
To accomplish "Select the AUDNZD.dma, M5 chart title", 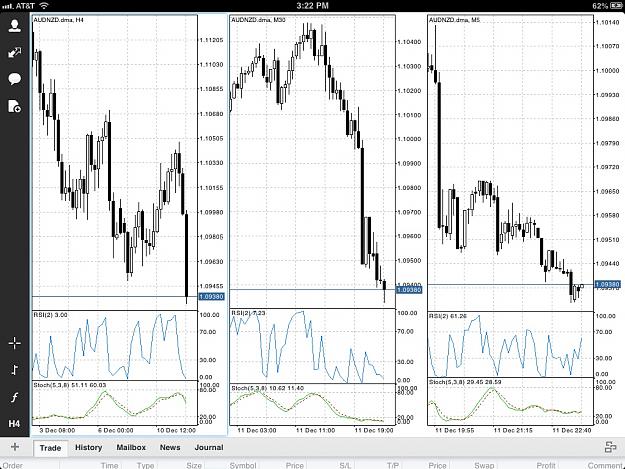I will click(x=454, y=20).
